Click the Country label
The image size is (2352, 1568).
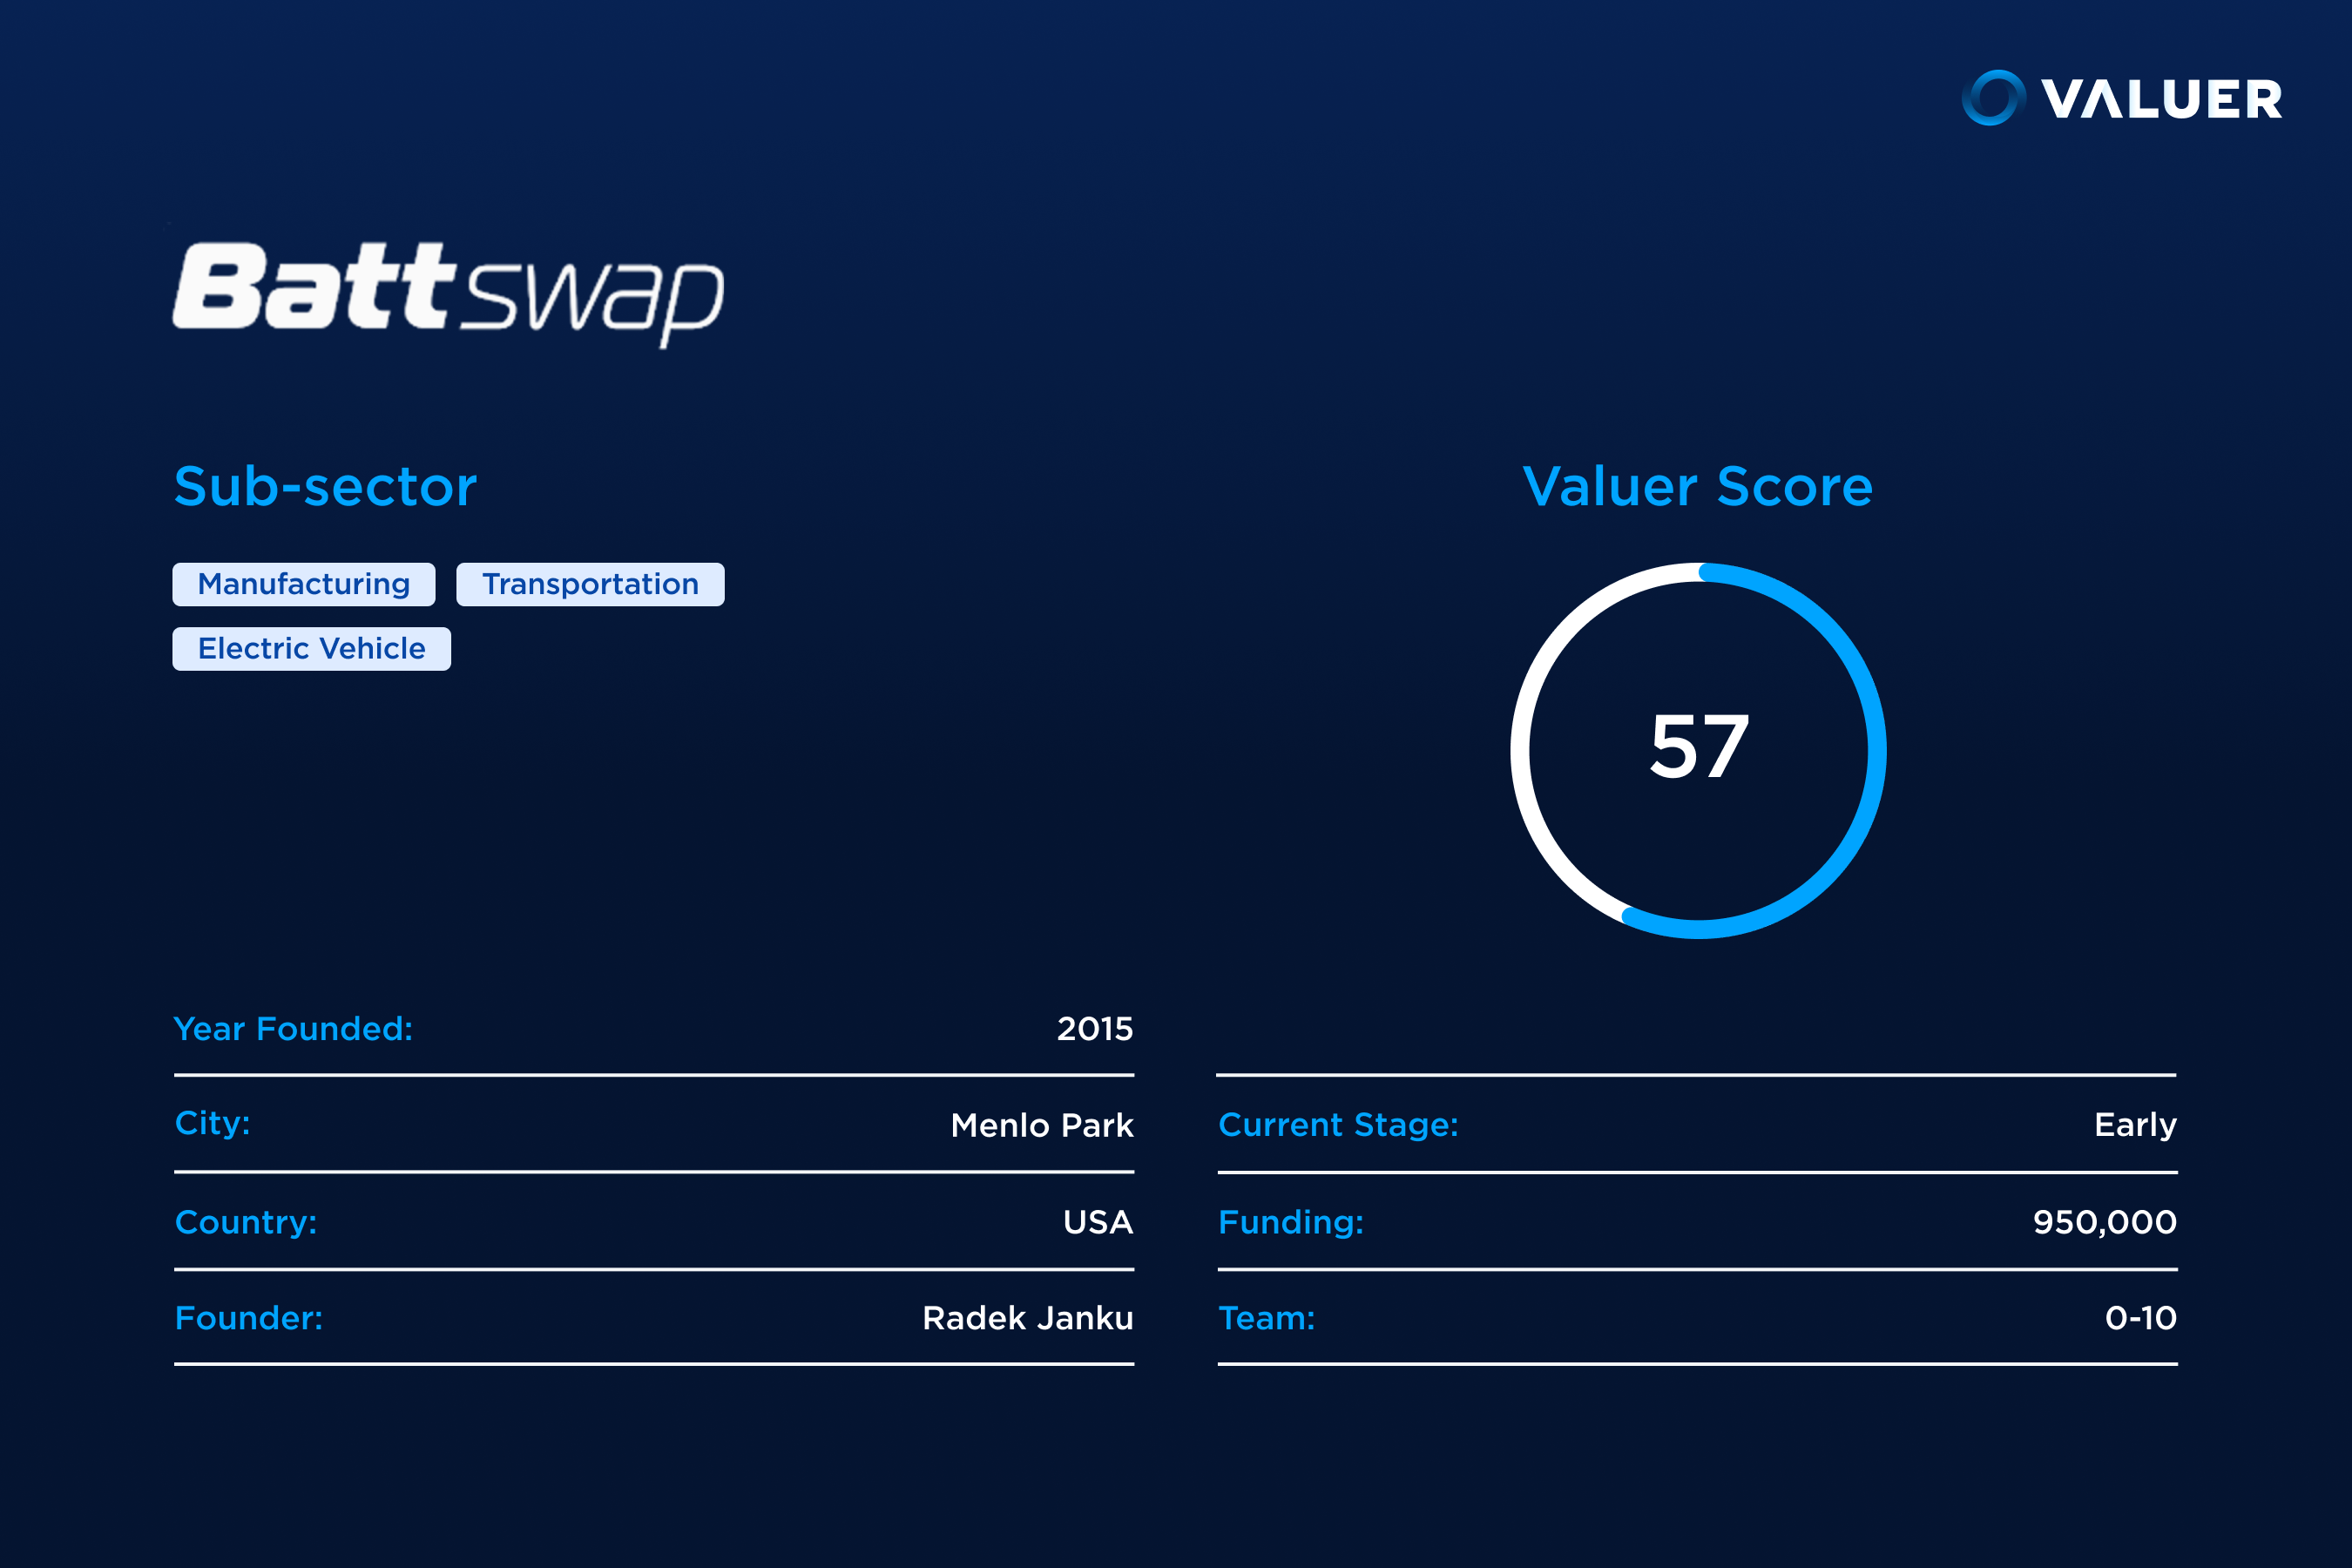(246, 1222)
